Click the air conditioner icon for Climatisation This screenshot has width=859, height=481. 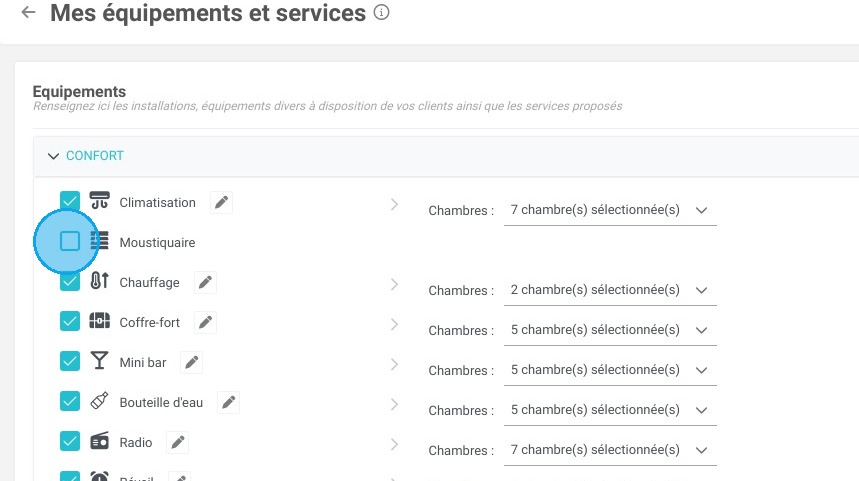(x=99, y=201)
